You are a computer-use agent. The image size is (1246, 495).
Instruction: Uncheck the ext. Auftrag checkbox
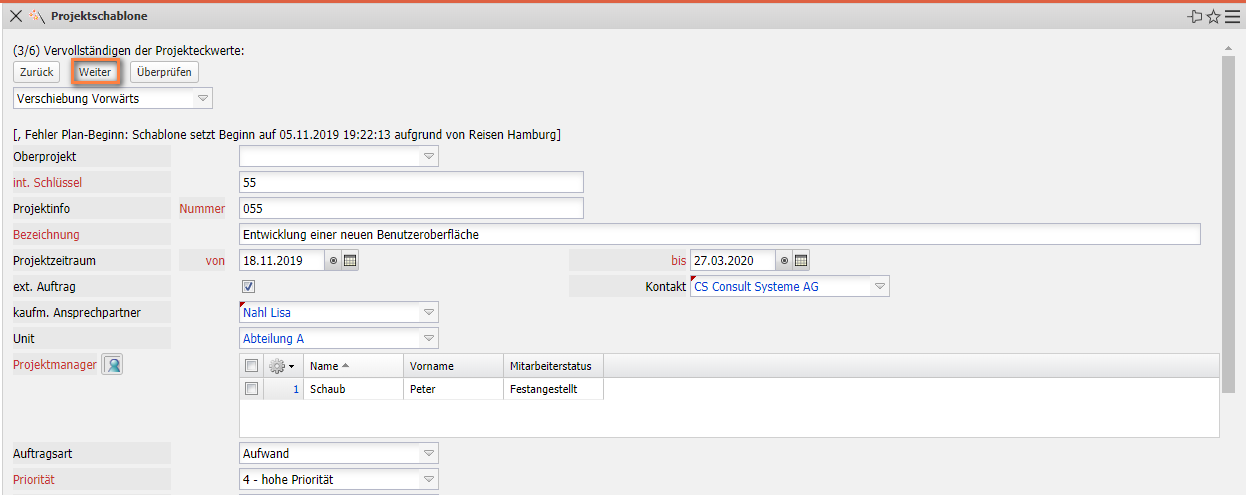pyautogui.click(x=249, y=287)
